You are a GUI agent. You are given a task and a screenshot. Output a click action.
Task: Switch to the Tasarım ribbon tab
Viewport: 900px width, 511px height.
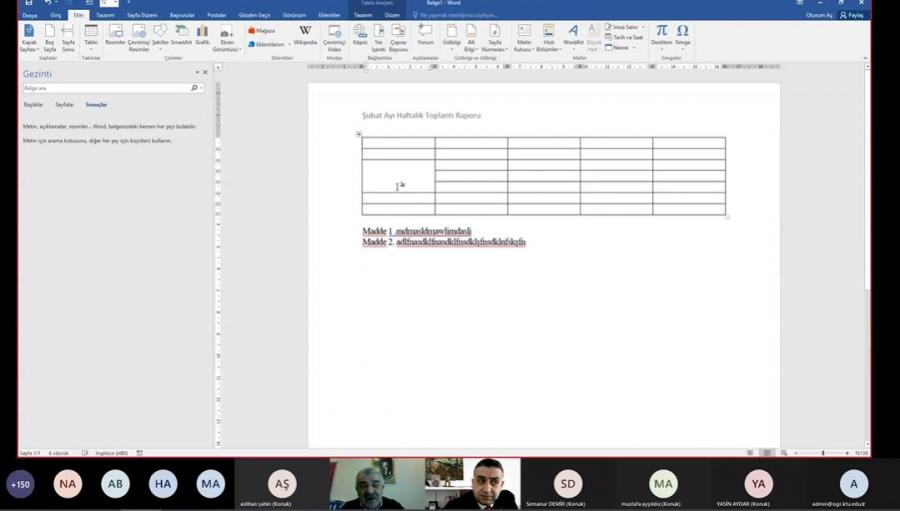coord(105,16)
